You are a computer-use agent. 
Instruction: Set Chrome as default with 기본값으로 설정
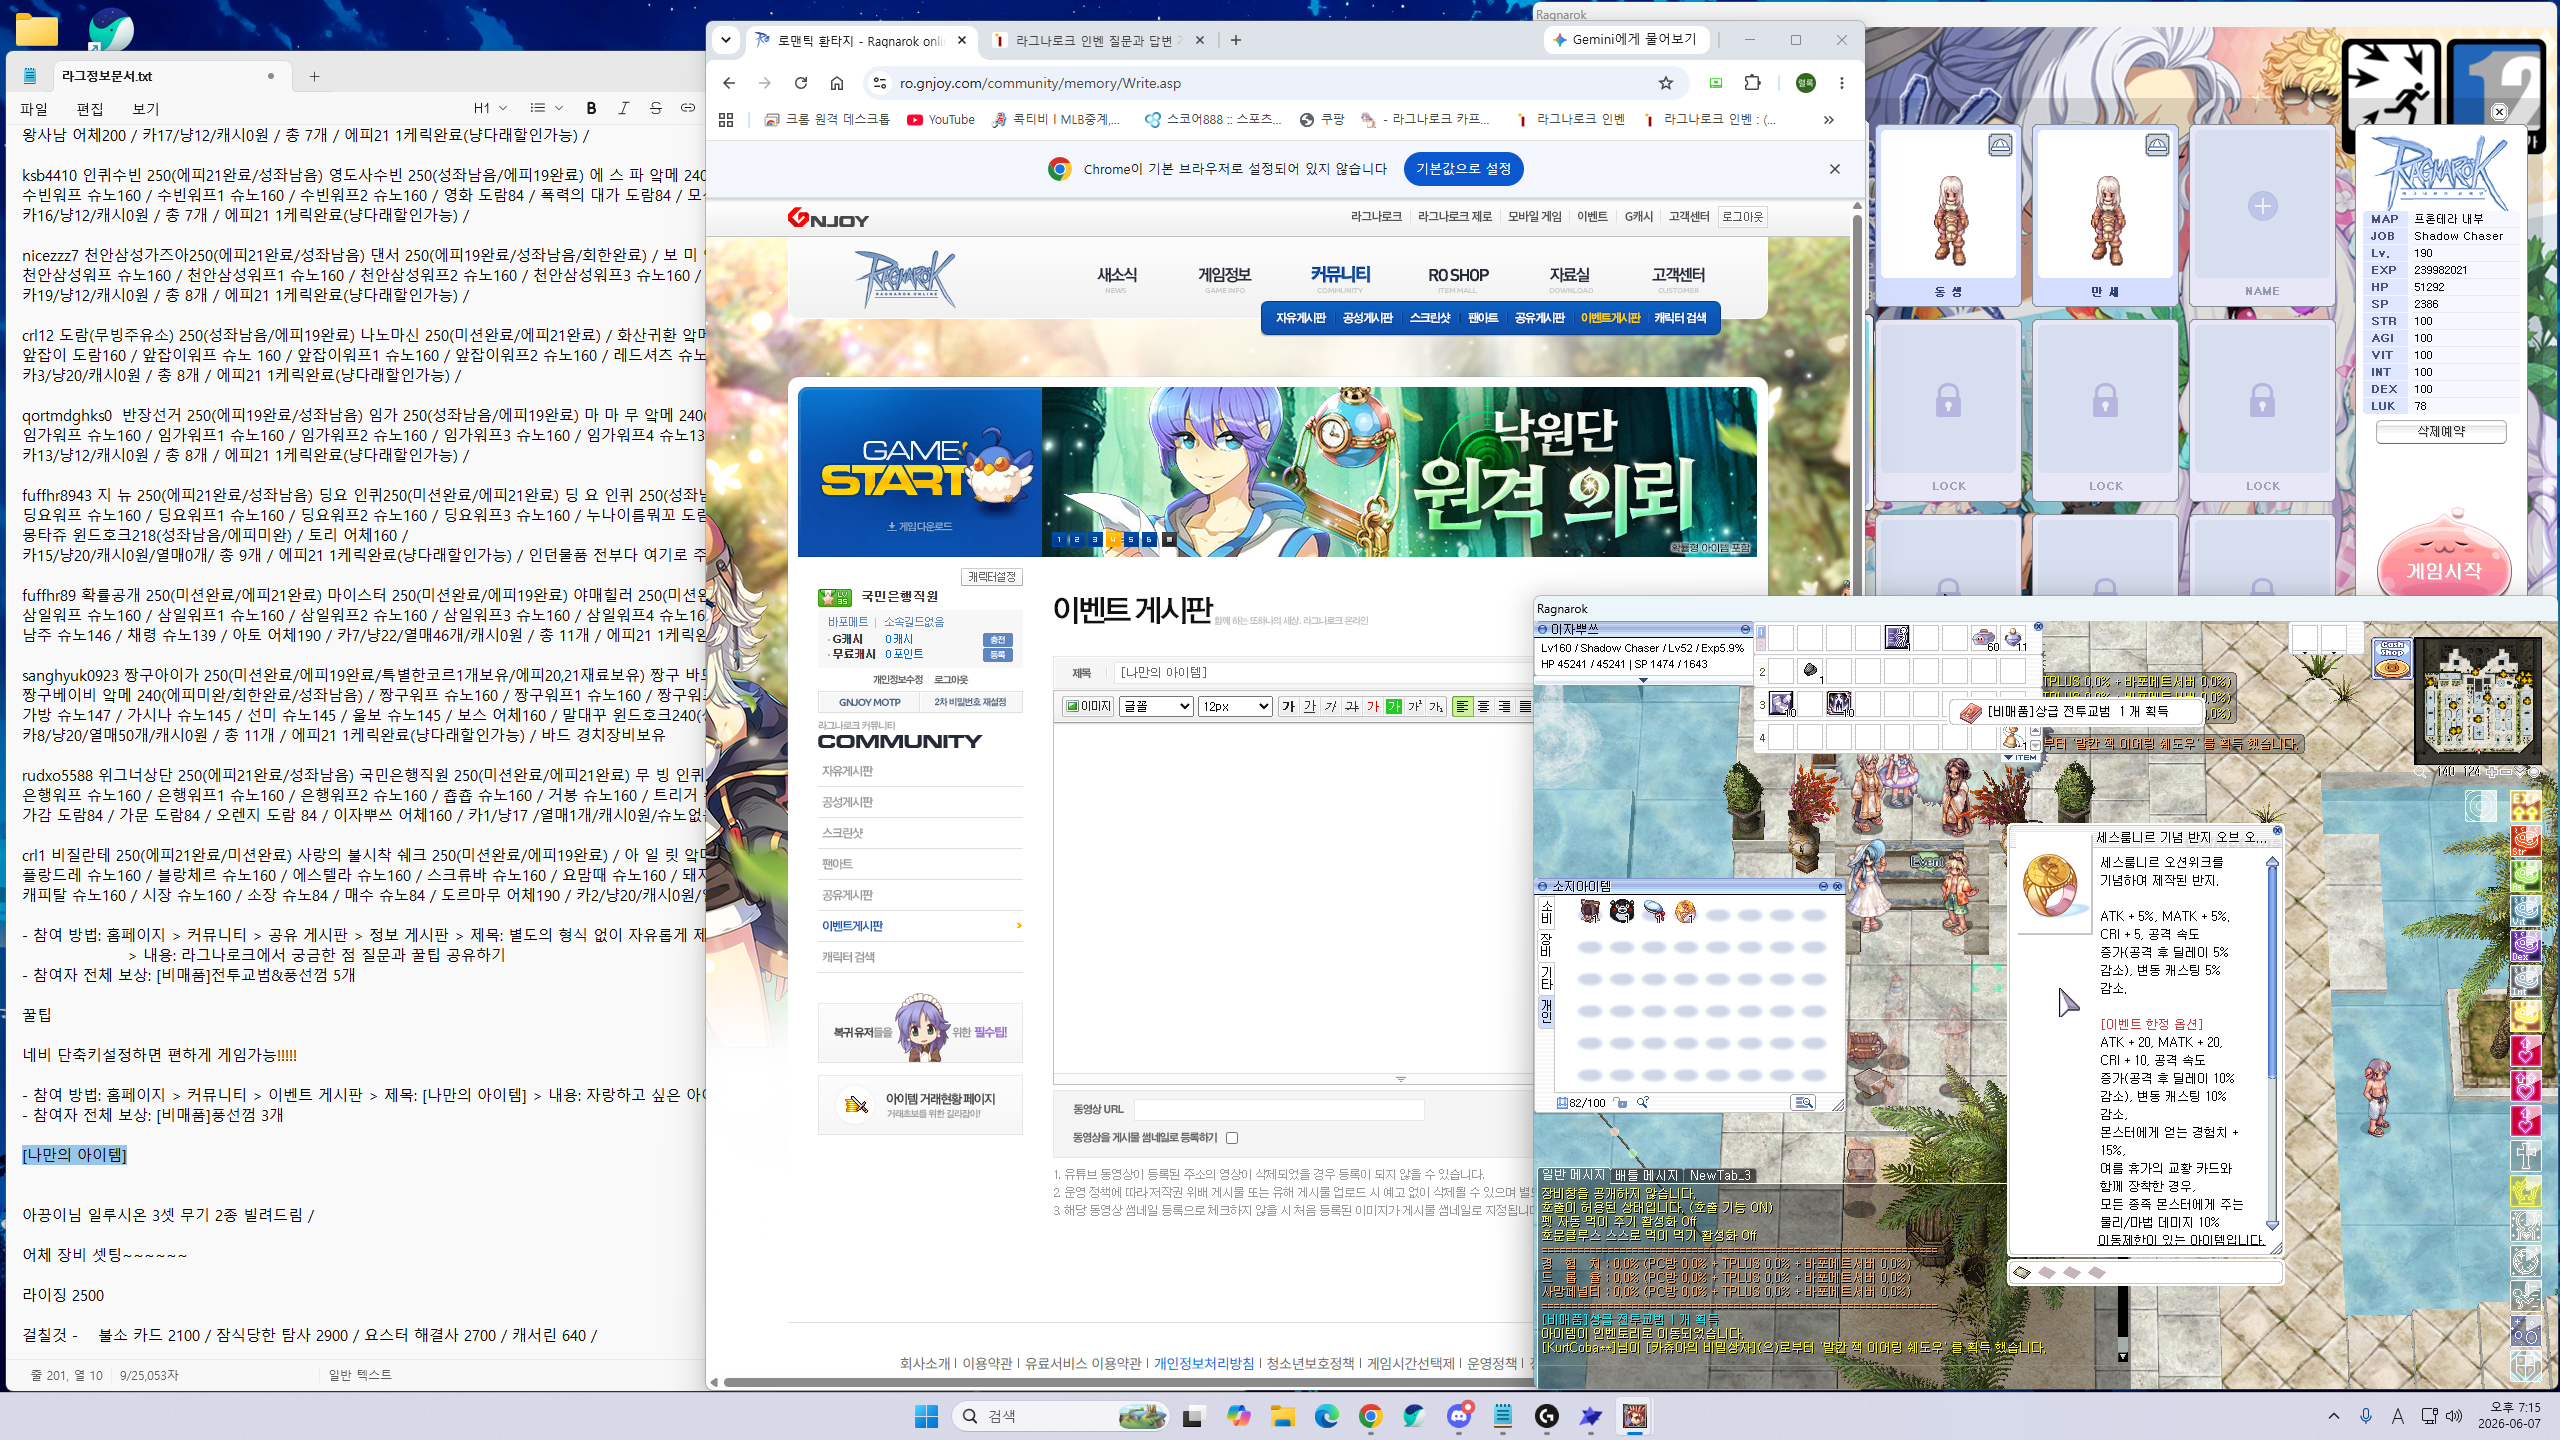pyautogui.click(x=1463, y=169)
